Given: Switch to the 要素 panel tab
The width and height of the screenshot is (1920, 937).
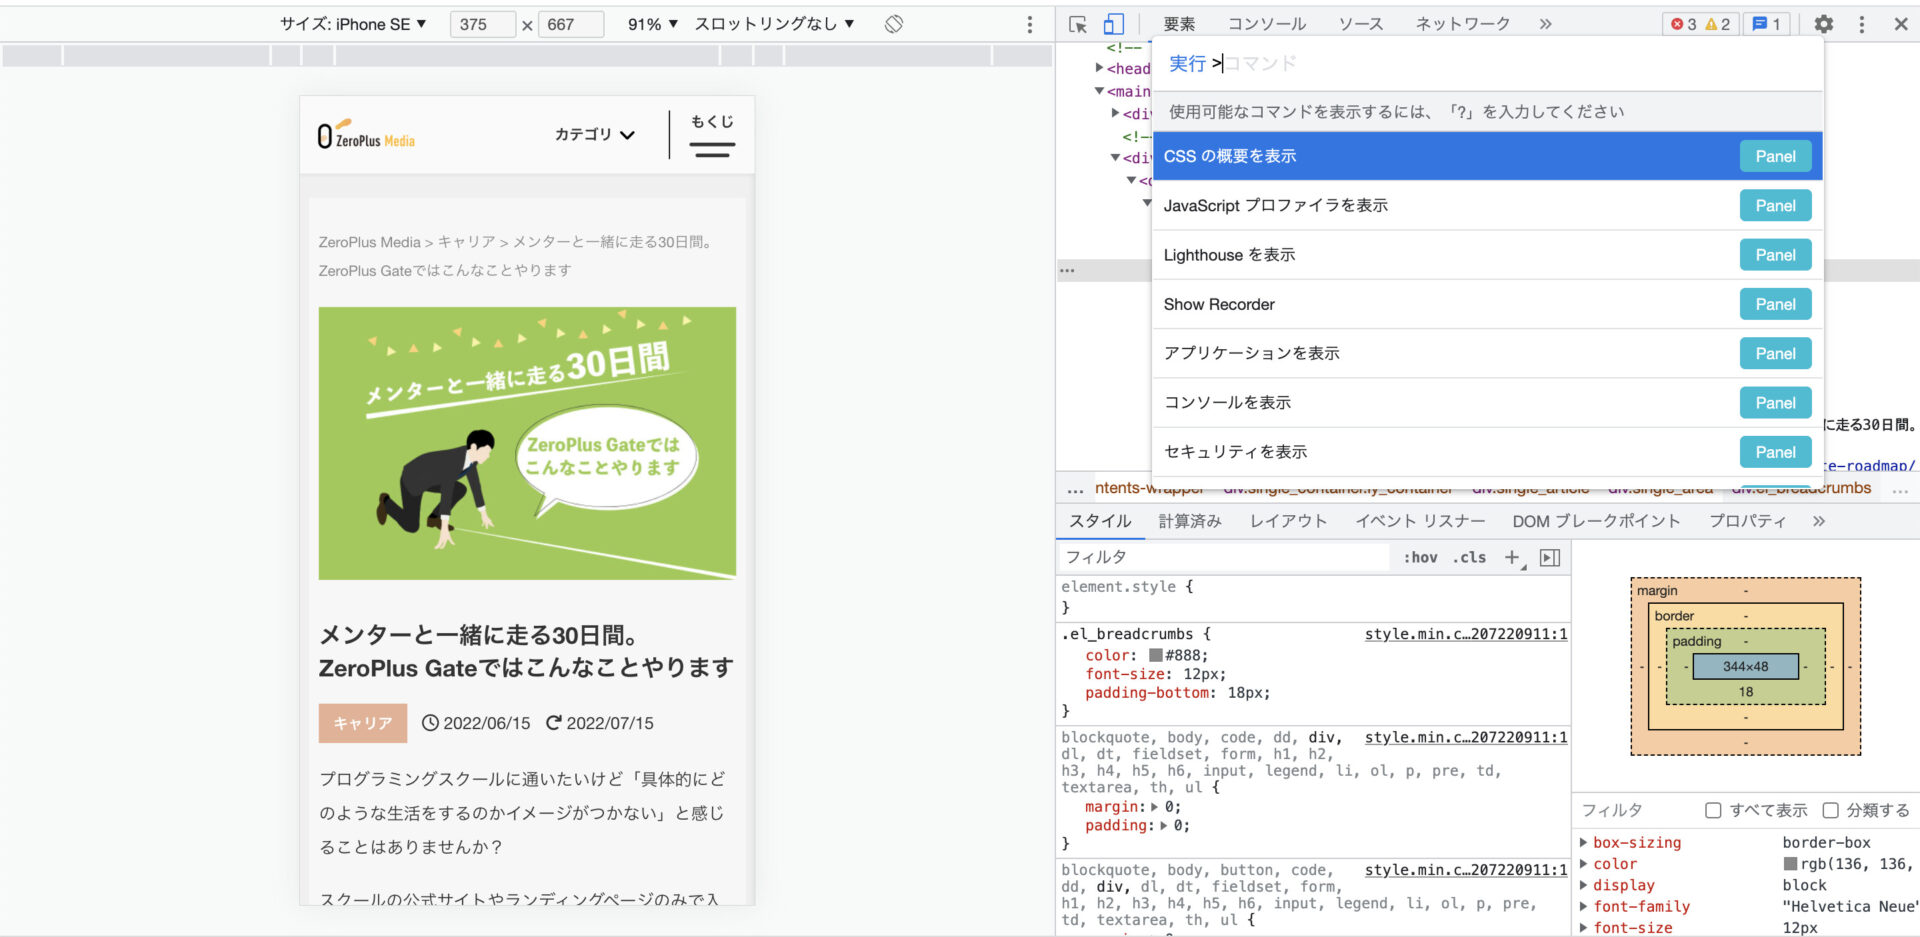Looking at the screenshot, I should [1179, 24].
